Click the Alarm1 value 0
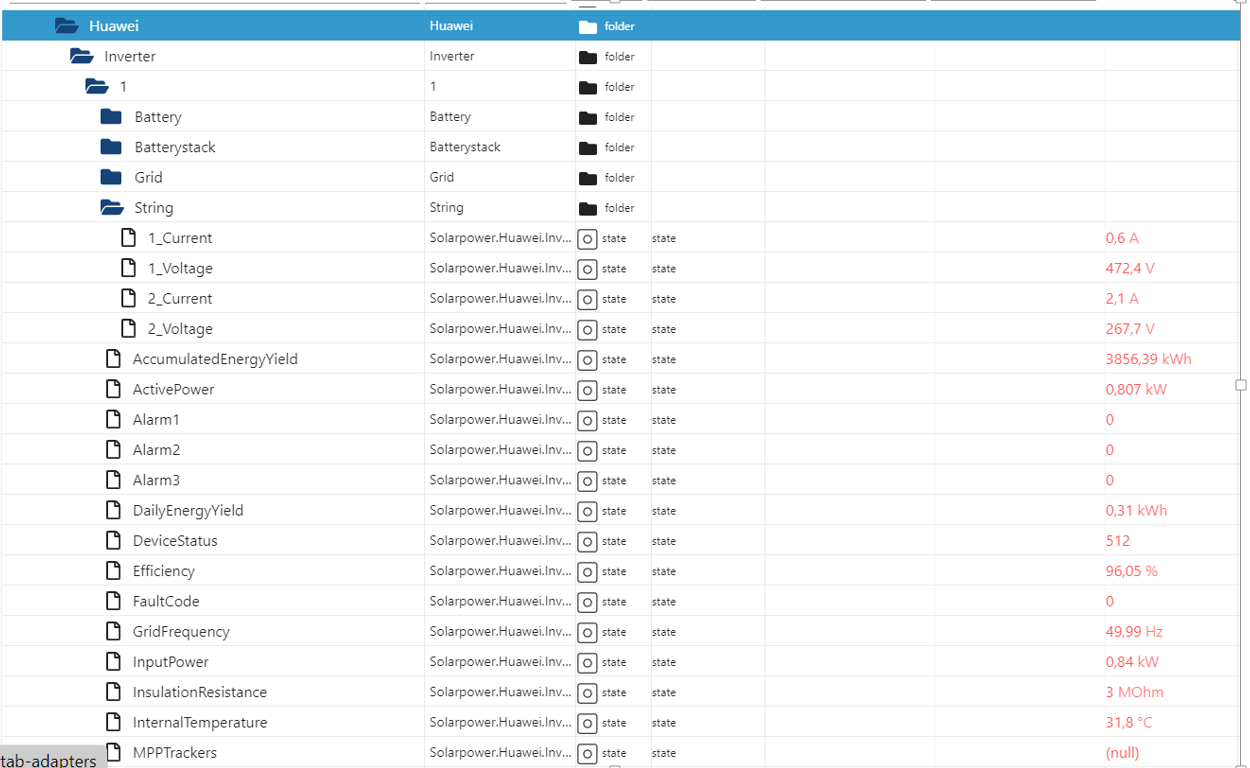Screen dimensions: 1250x768 tap(1110, 419)
